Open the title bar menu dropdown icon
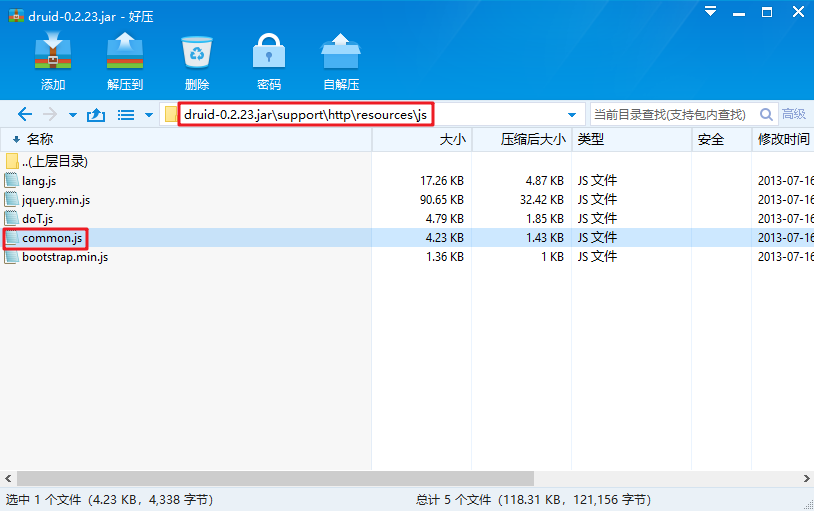The width and height of the screenshot is (814, 511). (710, 11)
